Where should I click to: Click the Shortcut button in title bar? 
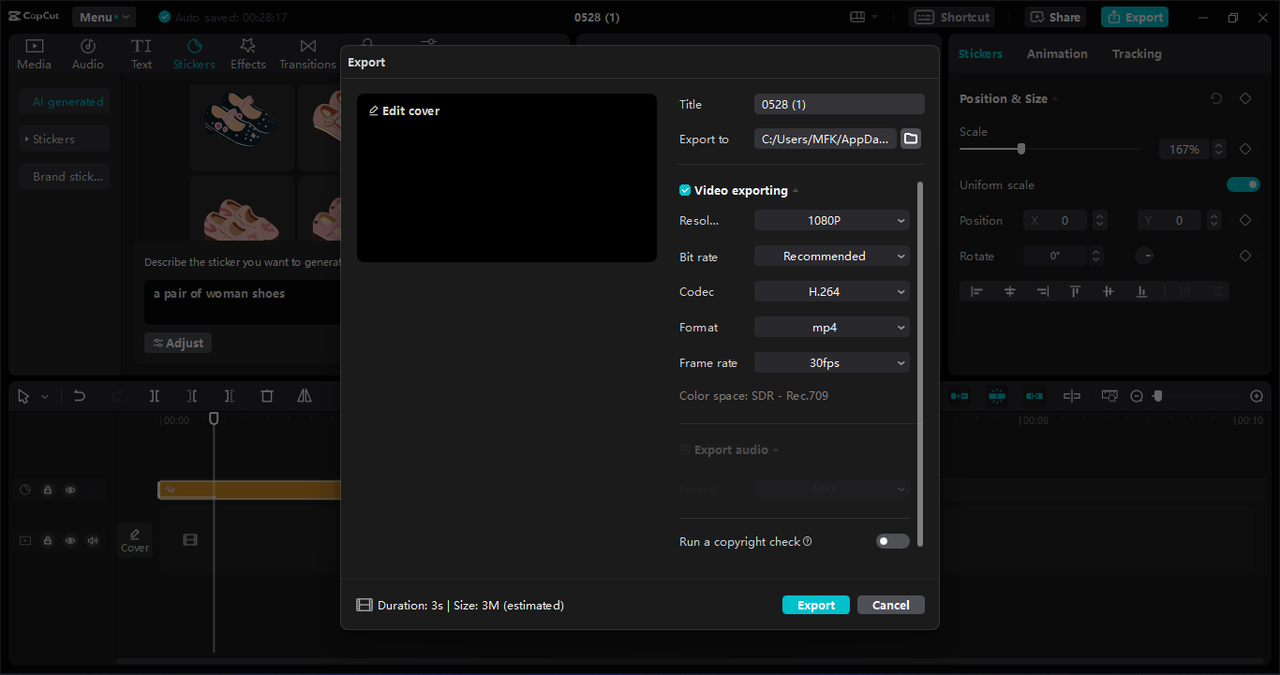pos(951,17)
